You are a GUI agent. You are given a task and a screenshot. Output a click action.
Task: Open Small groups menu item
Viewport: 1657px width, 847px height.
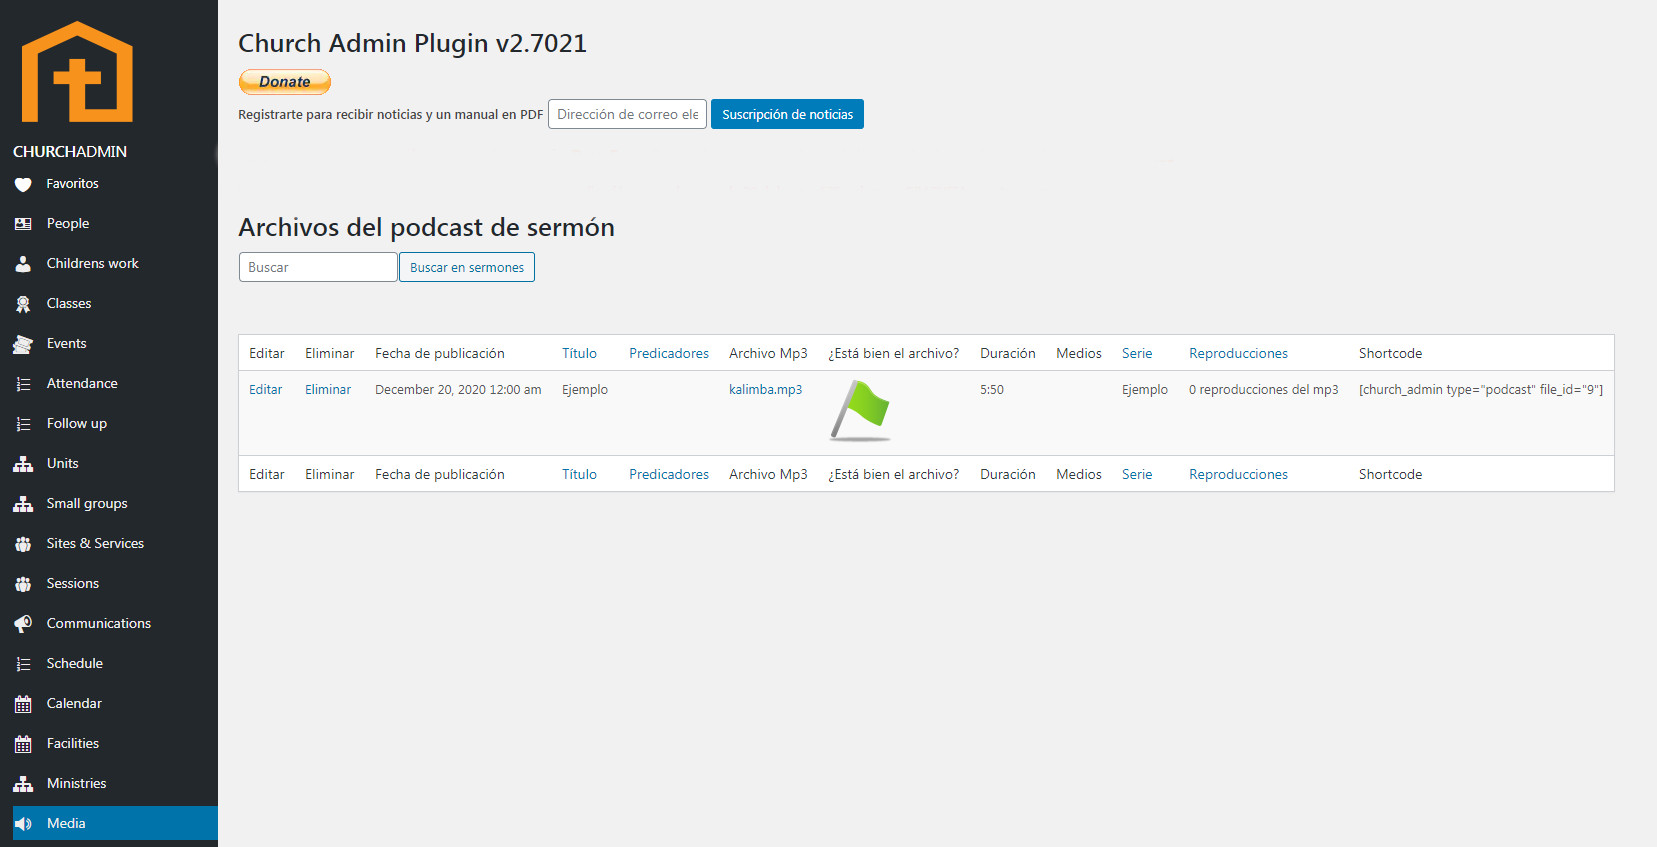tap(87, 504)
